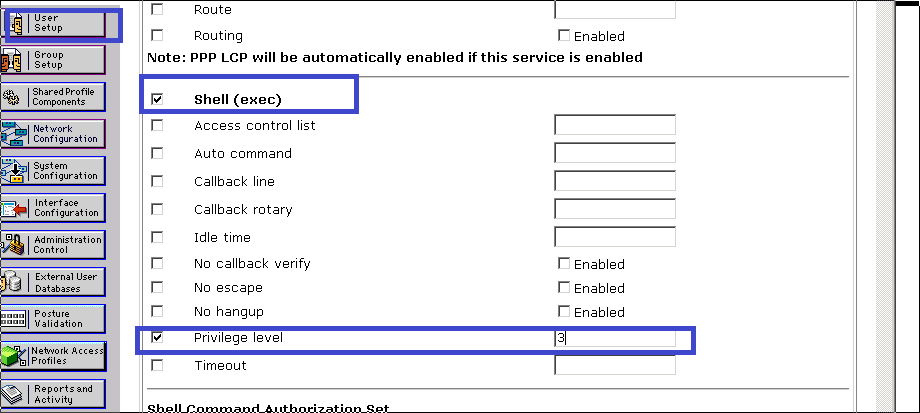Focus the Auto command text field
The image size is (920, 413).
tap(615, 153)
